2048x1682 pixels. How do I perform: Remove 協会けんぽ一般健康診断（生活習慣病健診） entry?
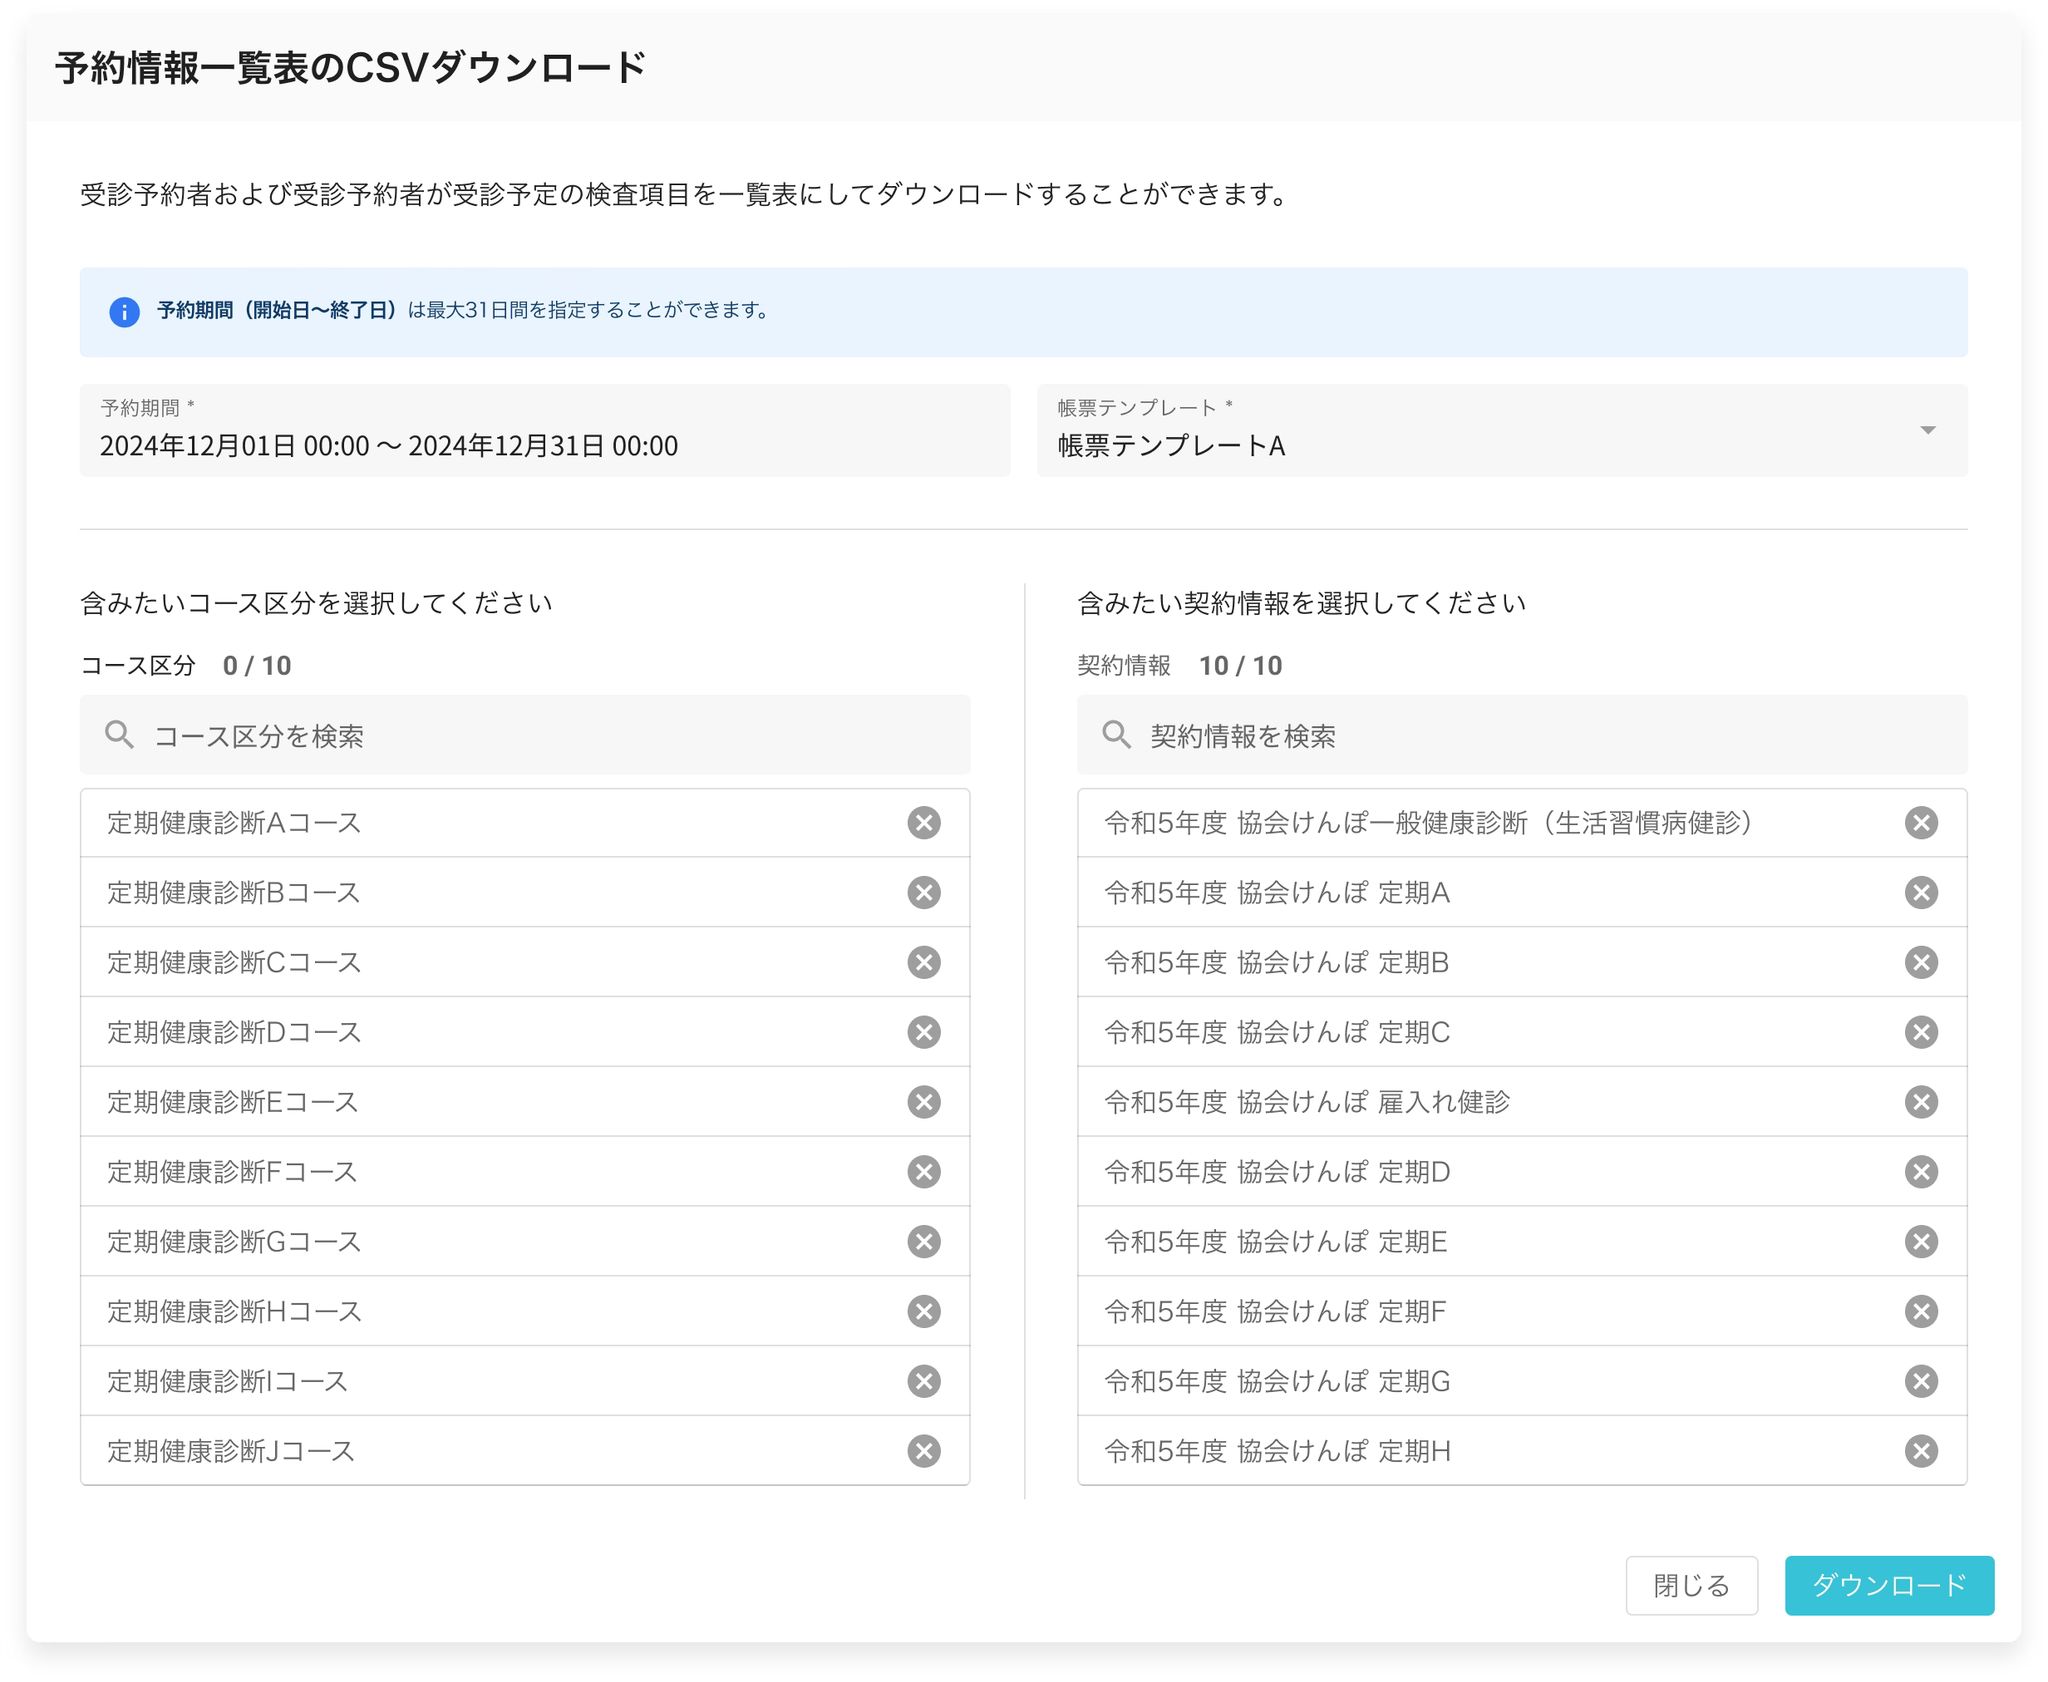coord(1920,823)
